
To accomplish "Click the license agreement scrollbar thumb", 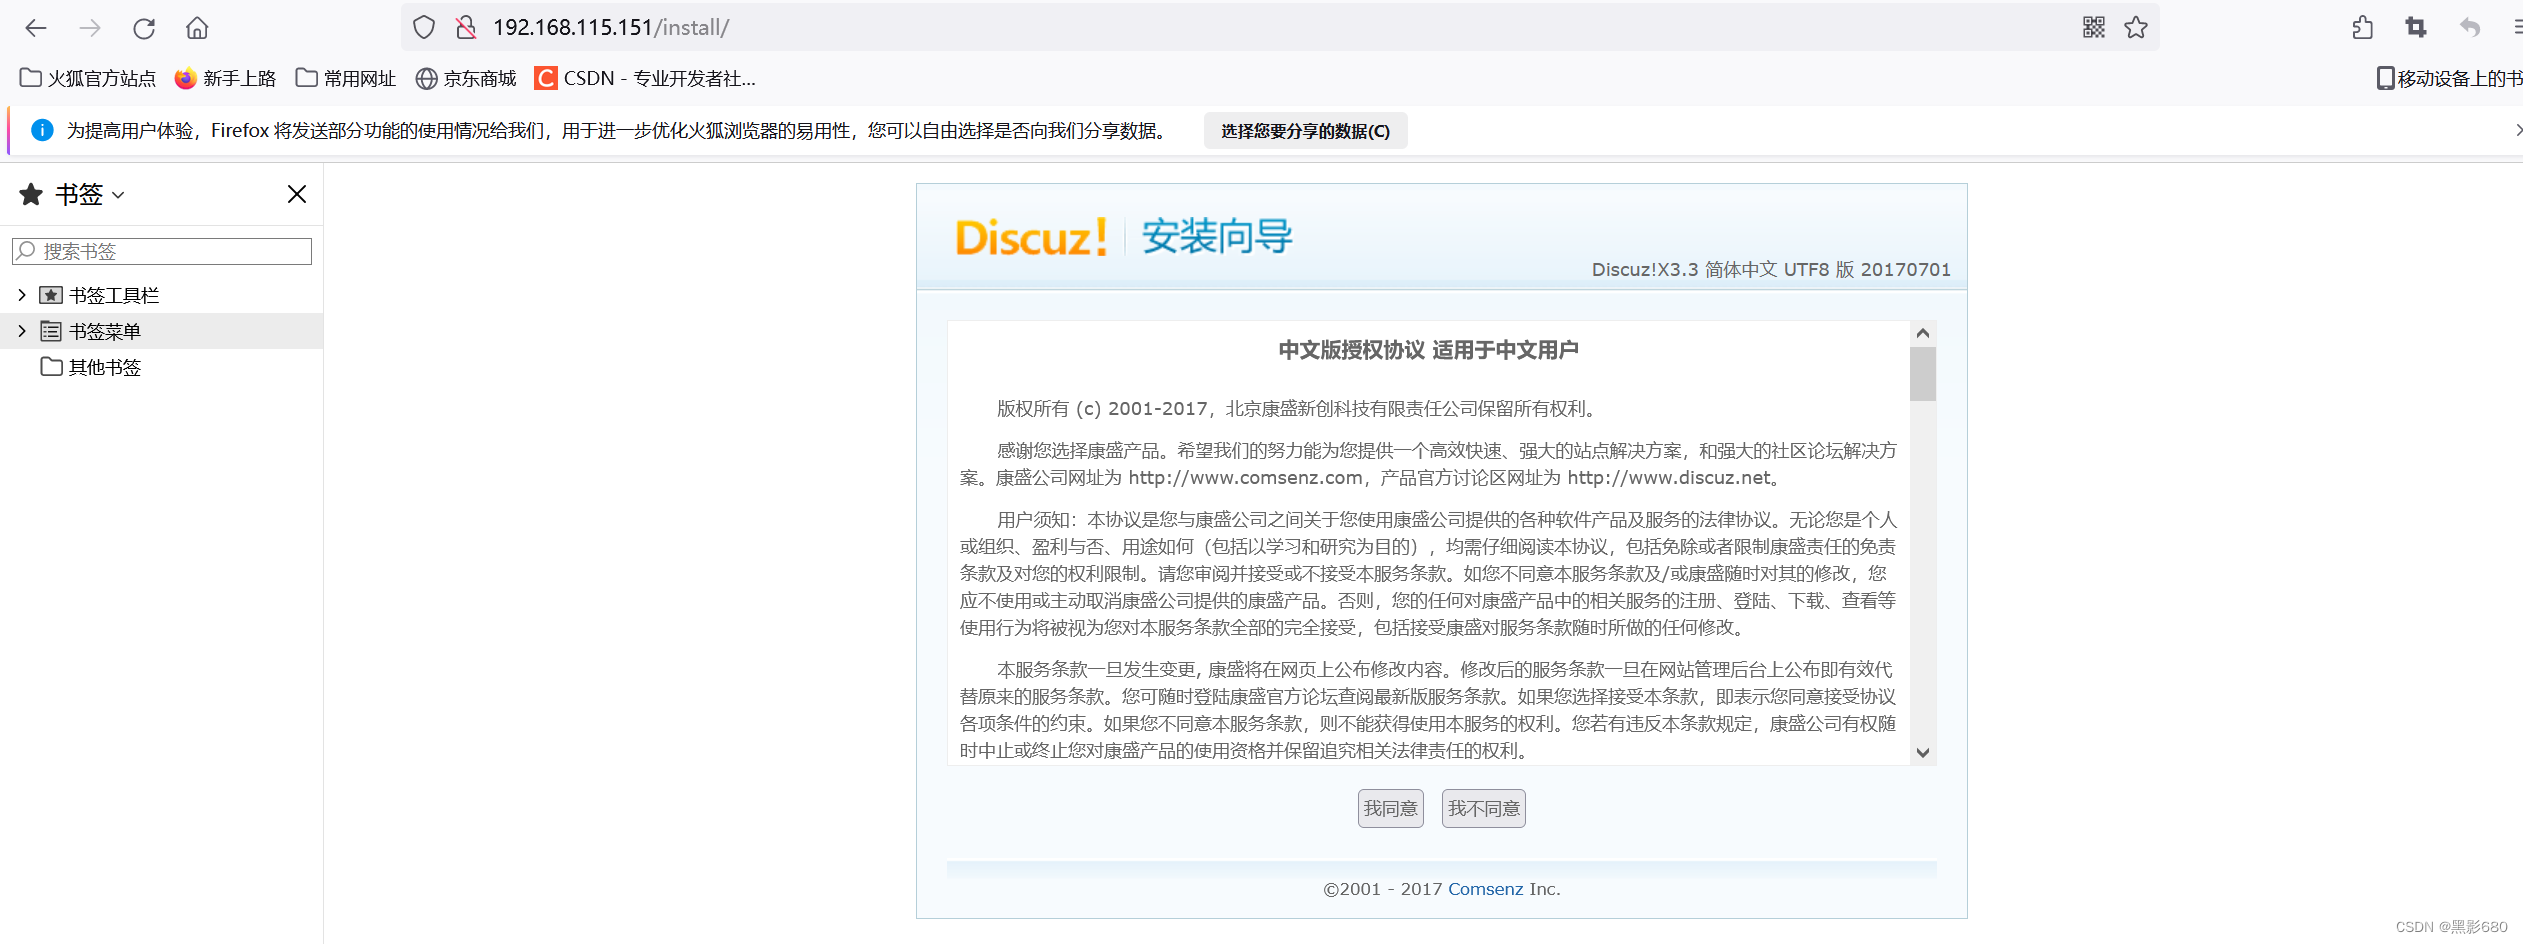I will (x=1922, y=374).
